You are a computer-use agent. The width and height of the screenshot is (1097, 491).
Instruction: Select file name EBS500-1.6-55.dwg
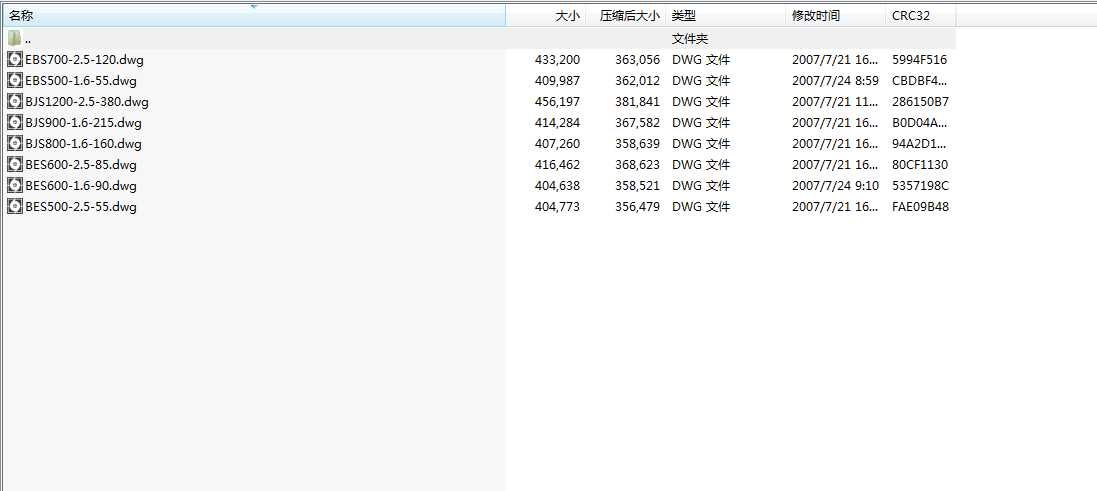tap(80, 80)
